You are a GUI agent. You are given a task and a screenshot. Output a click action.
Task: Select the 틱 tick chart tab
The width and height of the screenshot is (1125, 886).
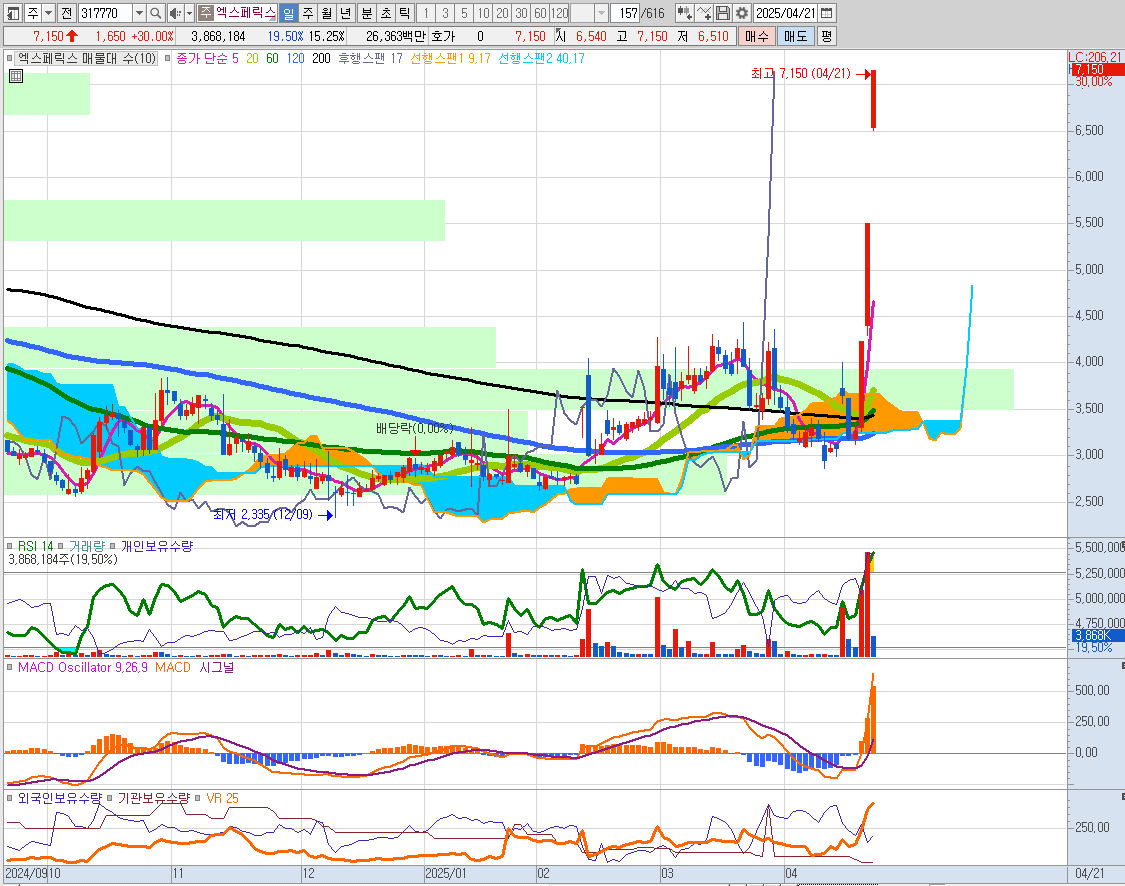405,13
